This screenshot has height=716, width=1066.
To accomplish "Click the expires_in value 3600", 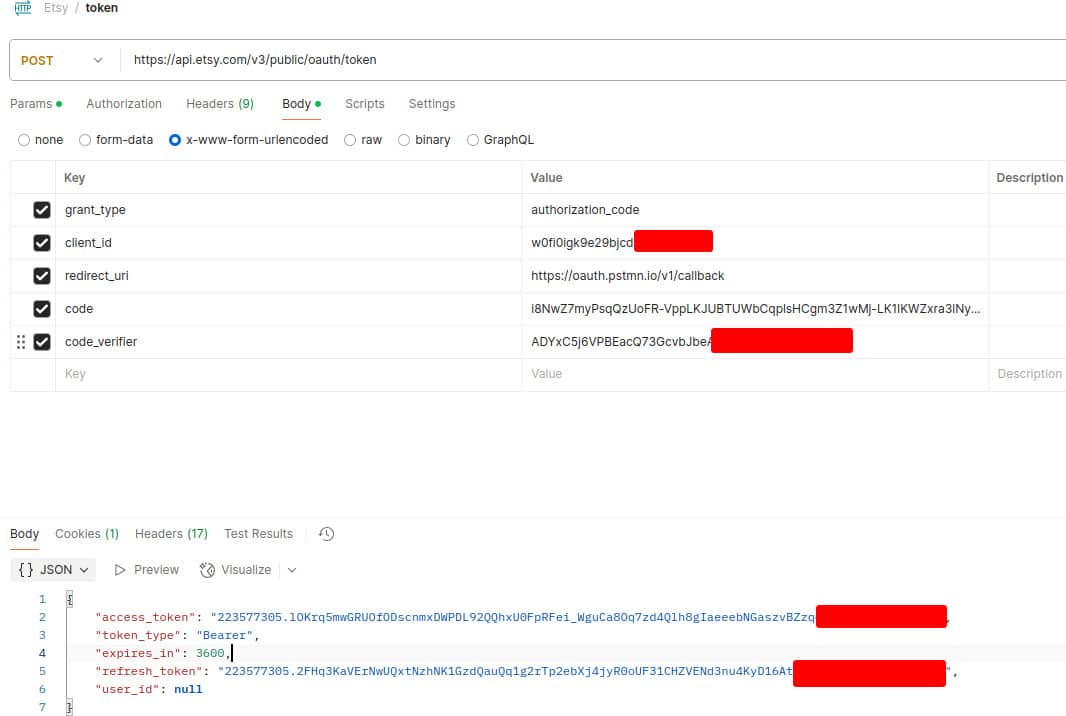I will [x=210, y=653].
